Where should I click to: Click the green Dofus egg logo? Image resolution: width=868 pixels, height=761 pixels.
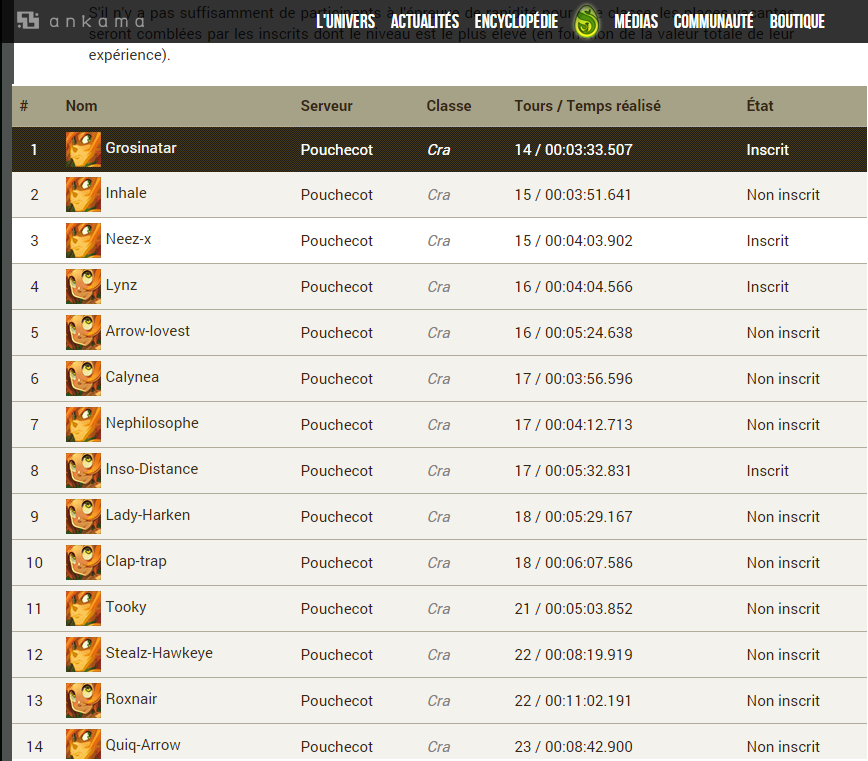586,22
